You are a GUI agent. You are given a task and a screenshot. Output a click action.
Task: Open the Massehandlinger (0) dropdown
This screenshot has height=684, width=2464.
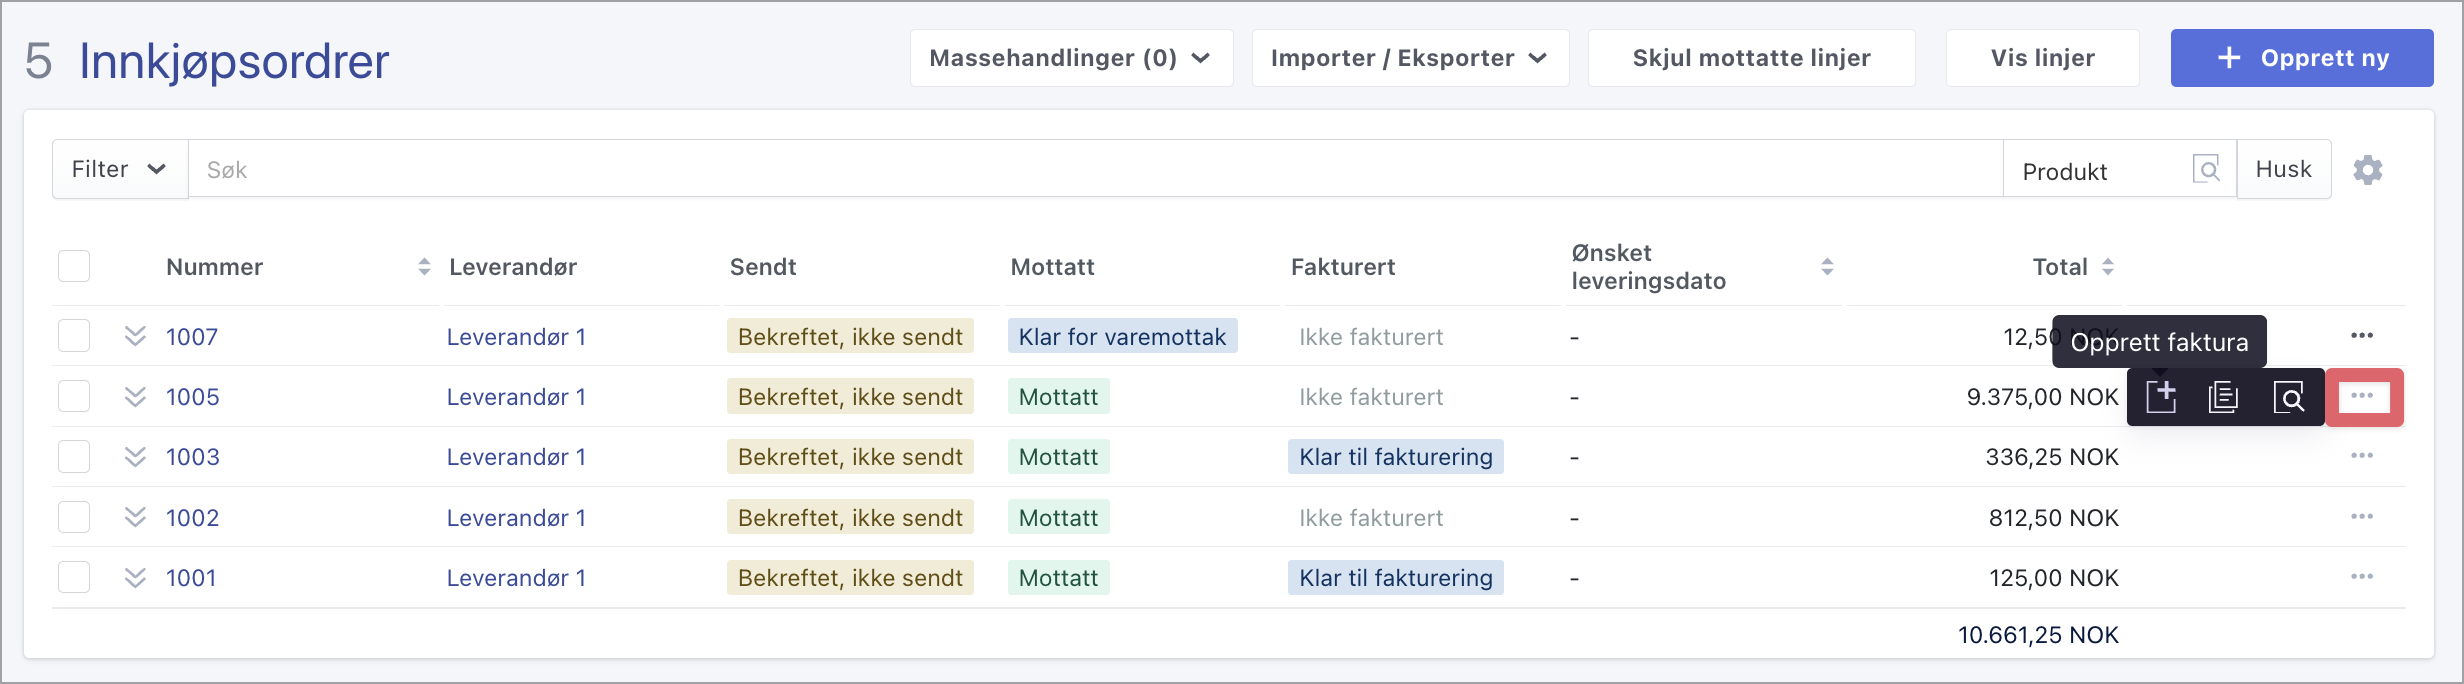(1069, 57)
